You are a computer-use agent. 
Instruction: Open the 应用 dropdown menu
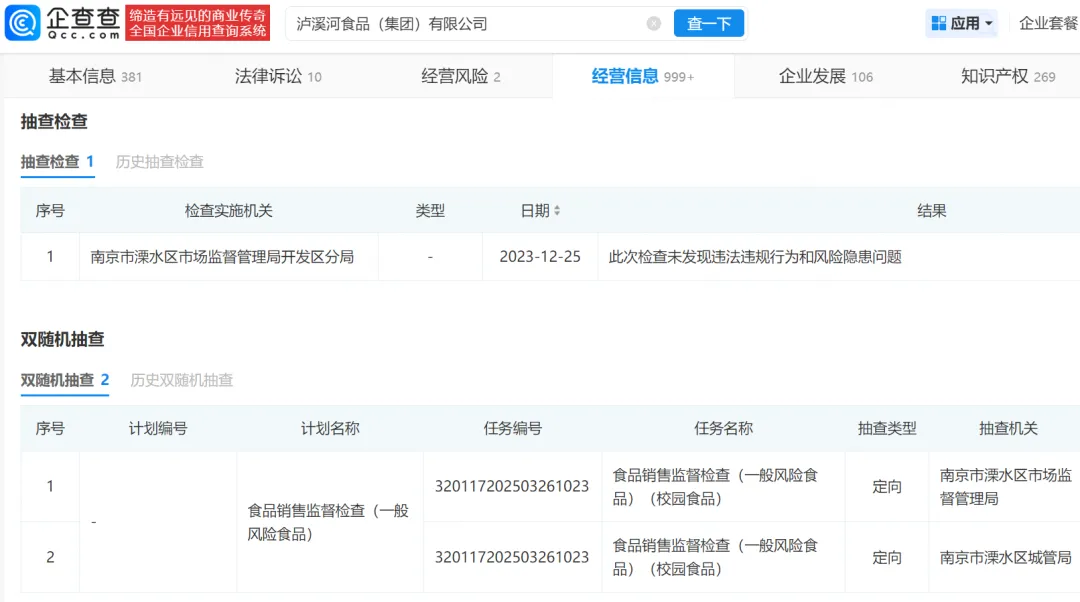pyautogui.click(x=962, y=23)
